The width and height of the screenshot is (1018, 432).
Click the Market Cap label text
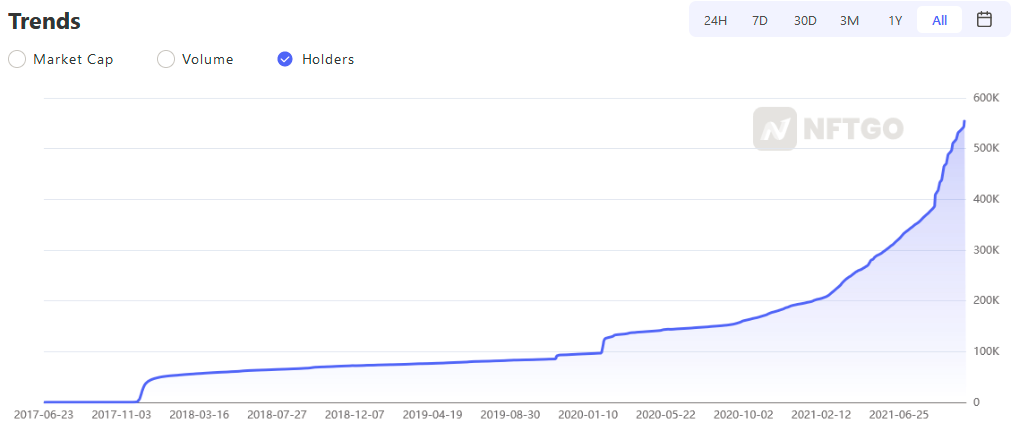tap(73, 59)
